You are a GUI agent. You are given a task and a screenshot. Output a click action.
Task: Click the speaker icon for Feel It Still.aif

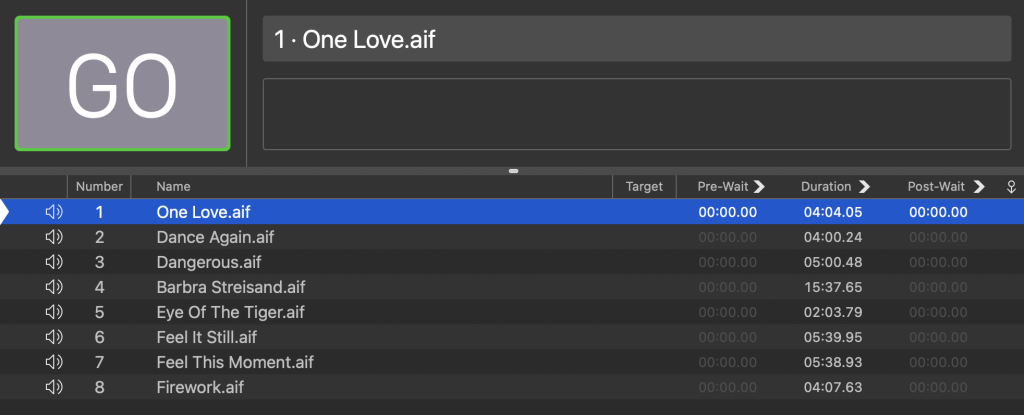(x=54, y=337)
